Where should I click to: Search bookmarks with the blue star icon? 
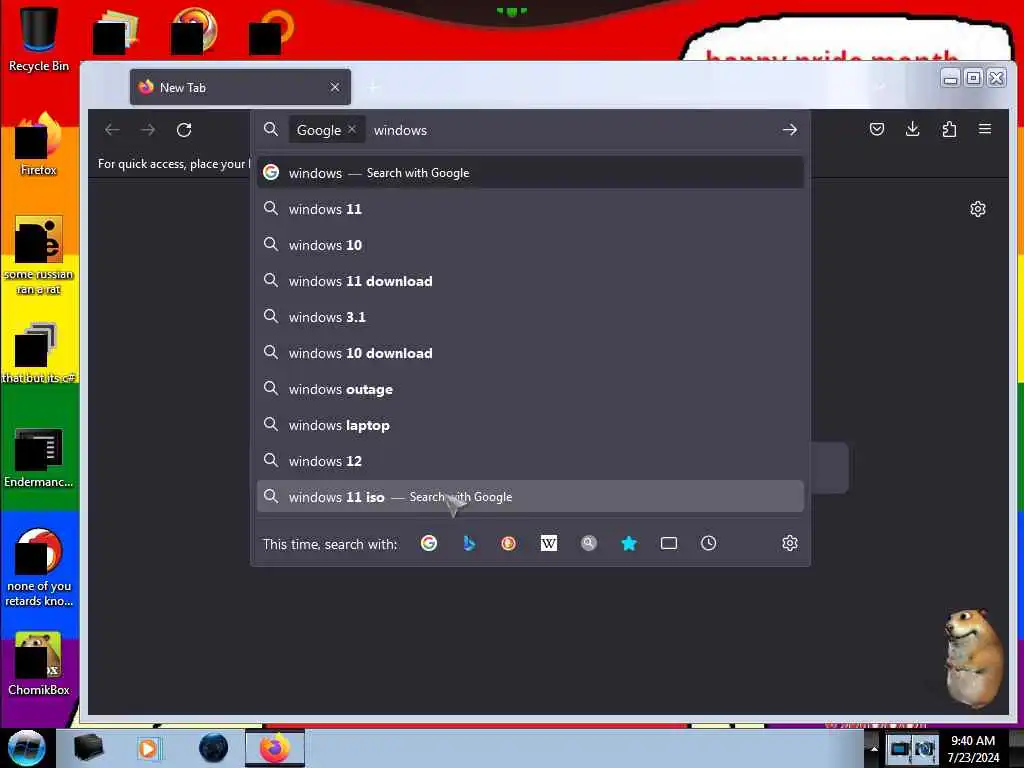[629, 543]
